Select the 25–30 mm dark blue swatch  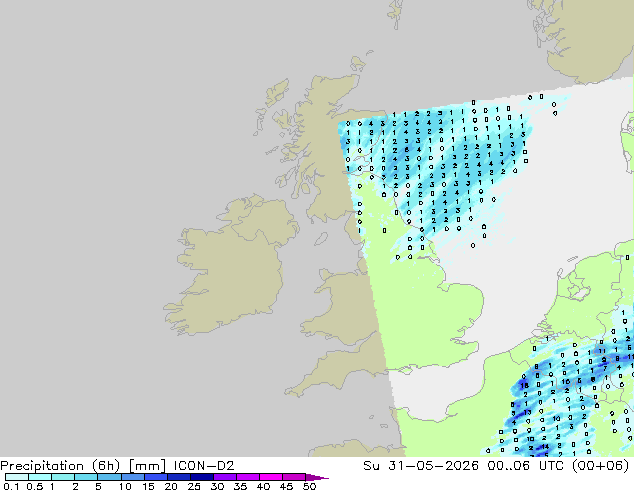point(202,477)
